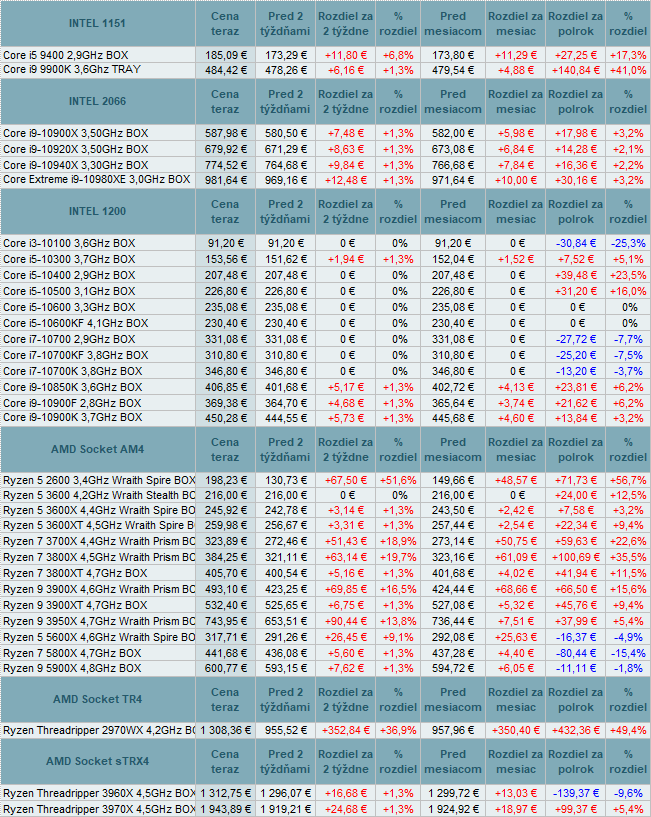Click the -25,3% percent difference
Screen dimensions: 651x817
(x=628, y=243)
